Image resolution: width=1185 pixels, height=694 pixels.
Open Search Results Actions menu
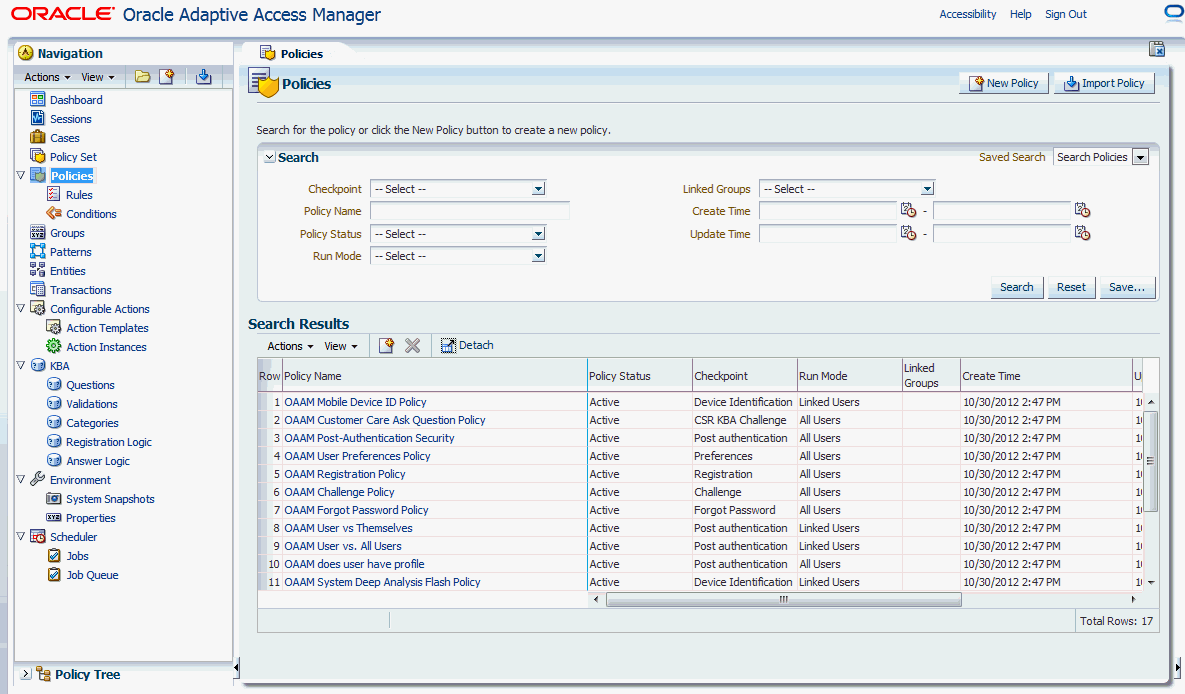tap(290, 346)
